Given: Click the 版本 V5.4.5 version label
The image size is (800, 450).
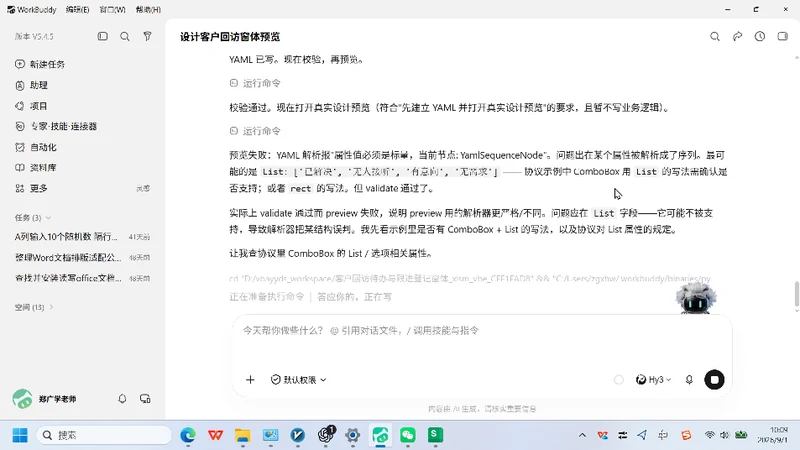Looking at the screenshot, I should 34,37.
